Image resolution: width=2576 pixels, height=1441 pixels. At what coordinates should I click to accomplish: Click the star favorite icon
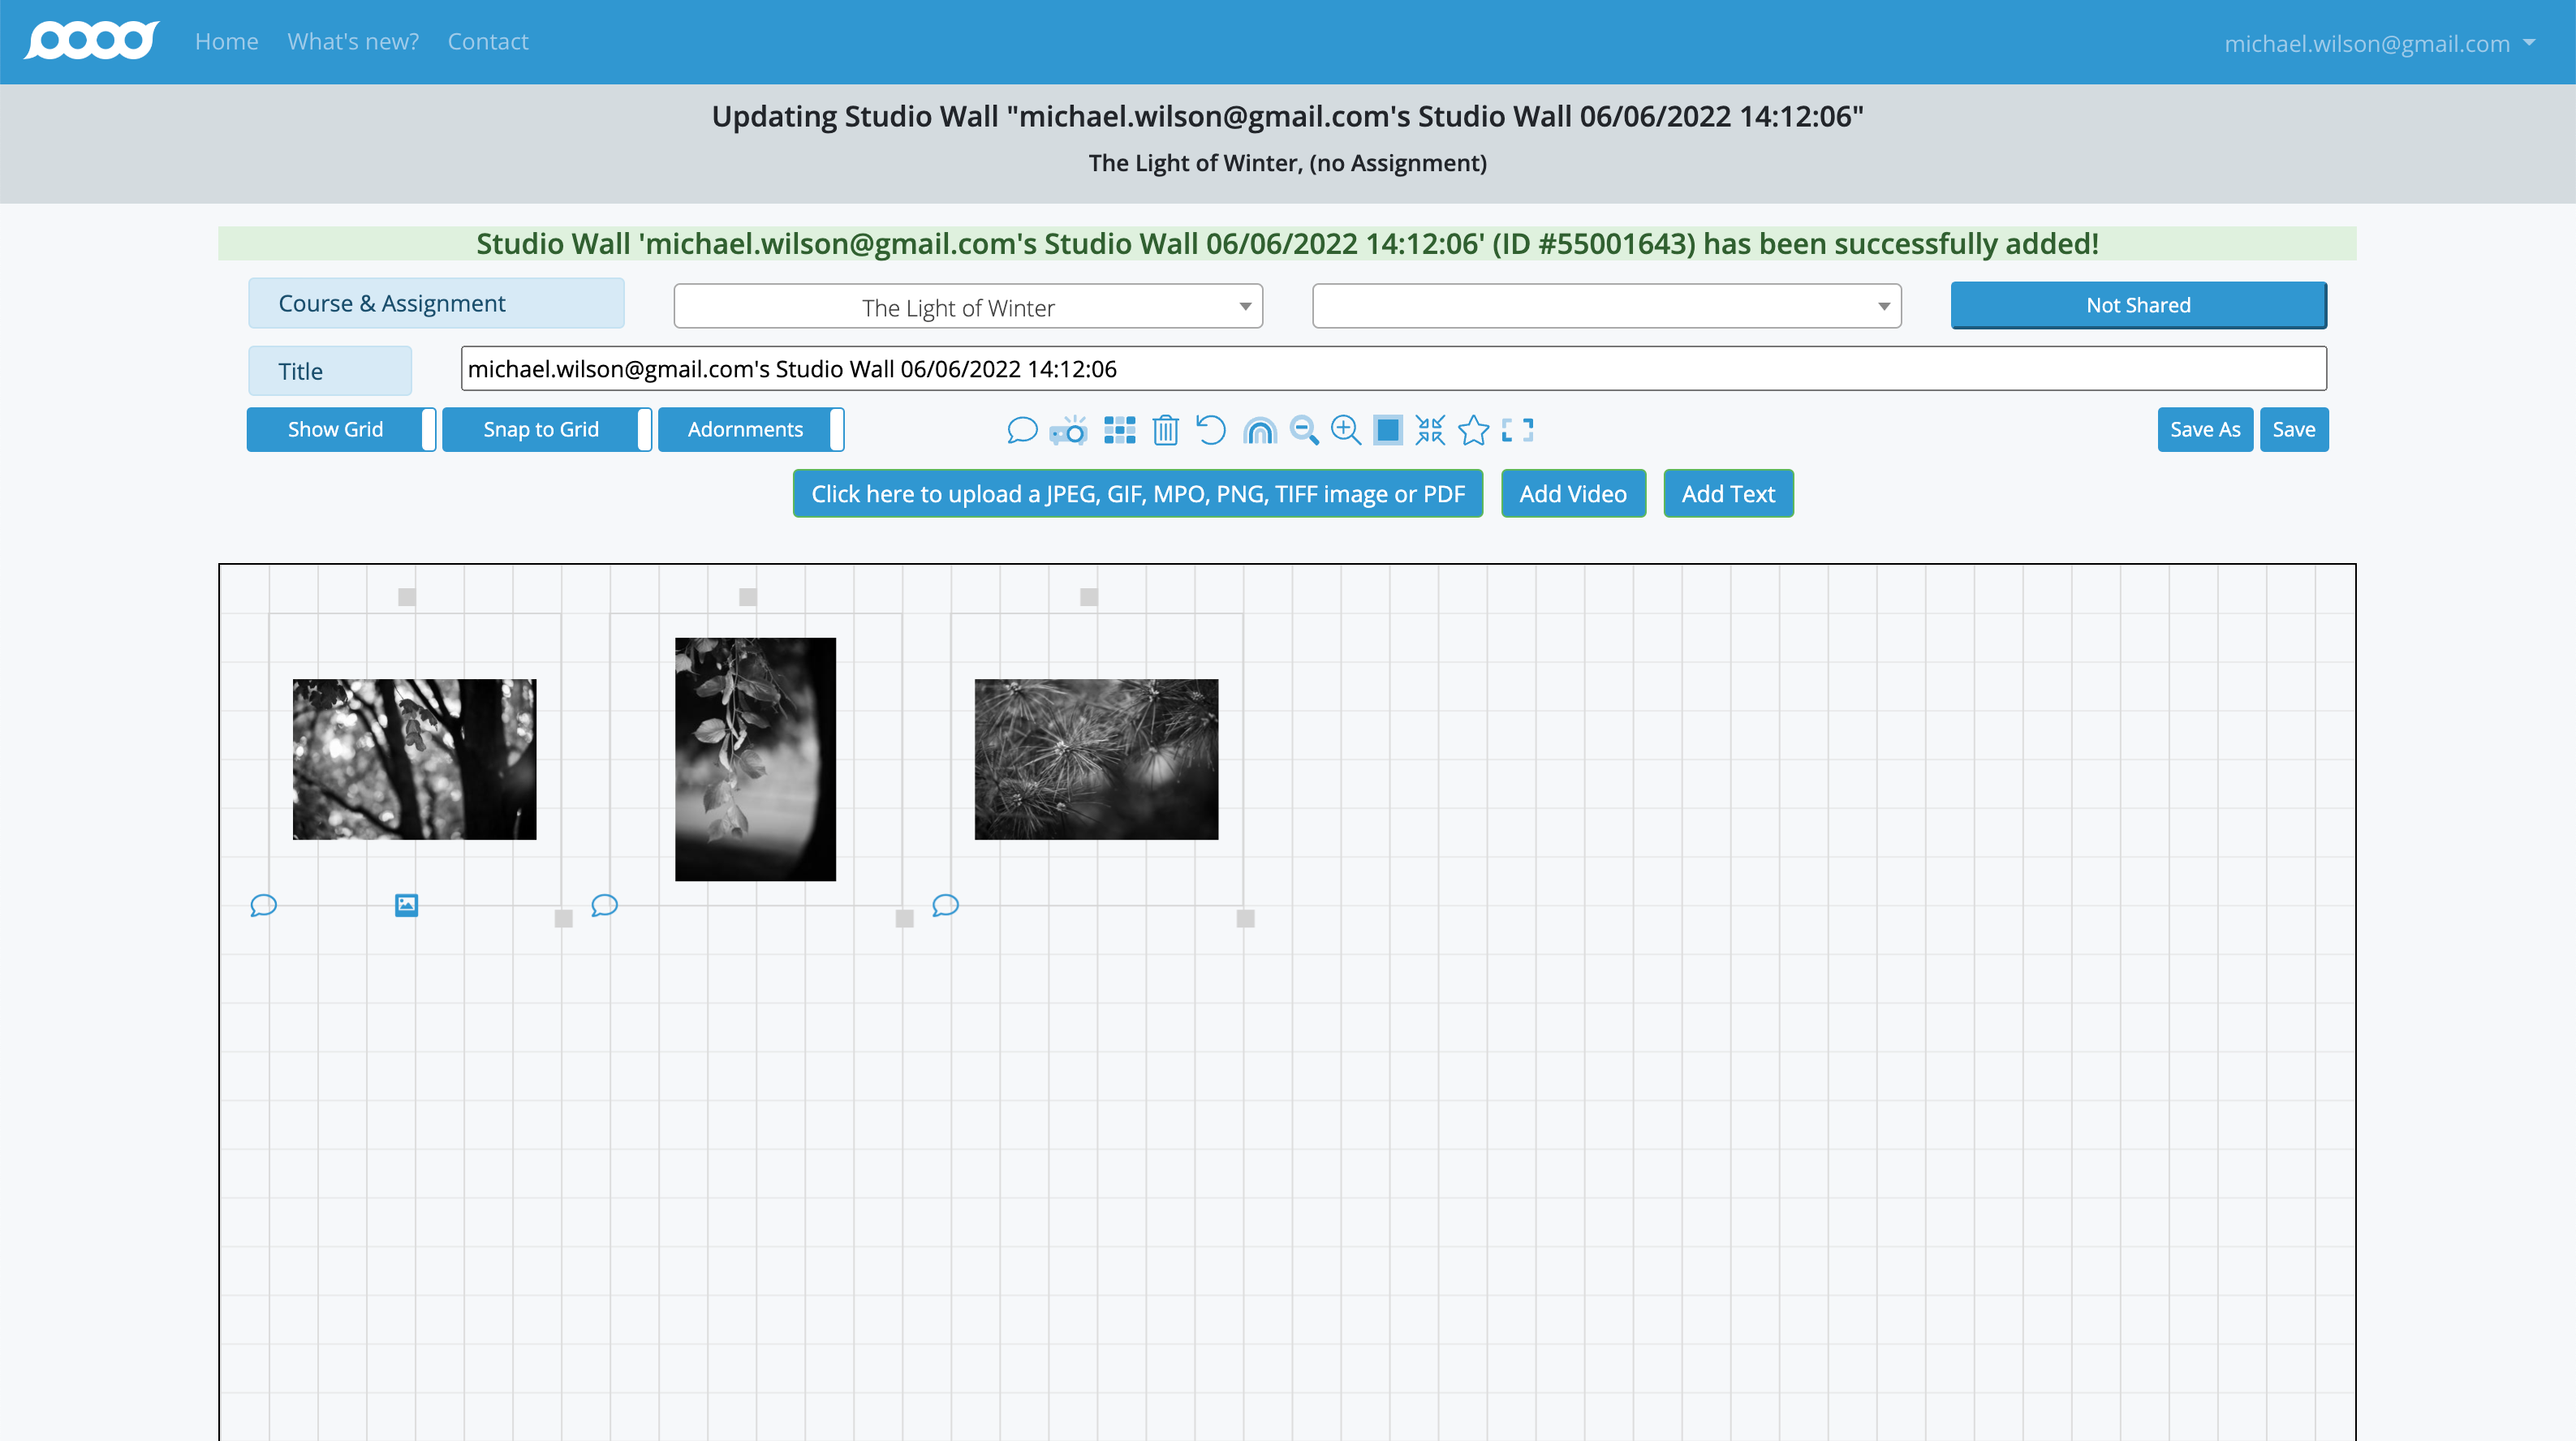coord(1473,430)
